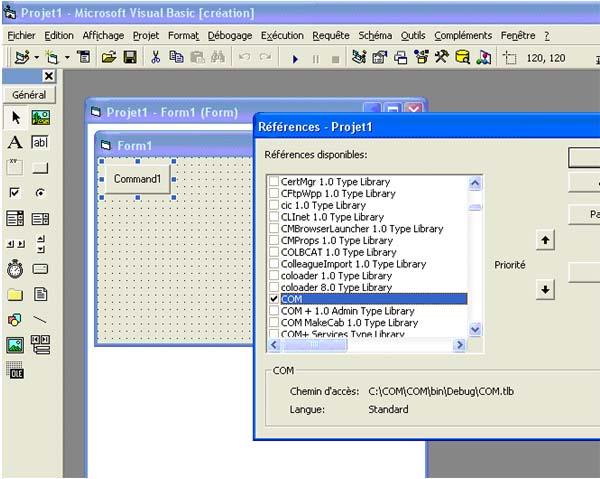
Task: Move reference priority down
Action: coord(545,290)
